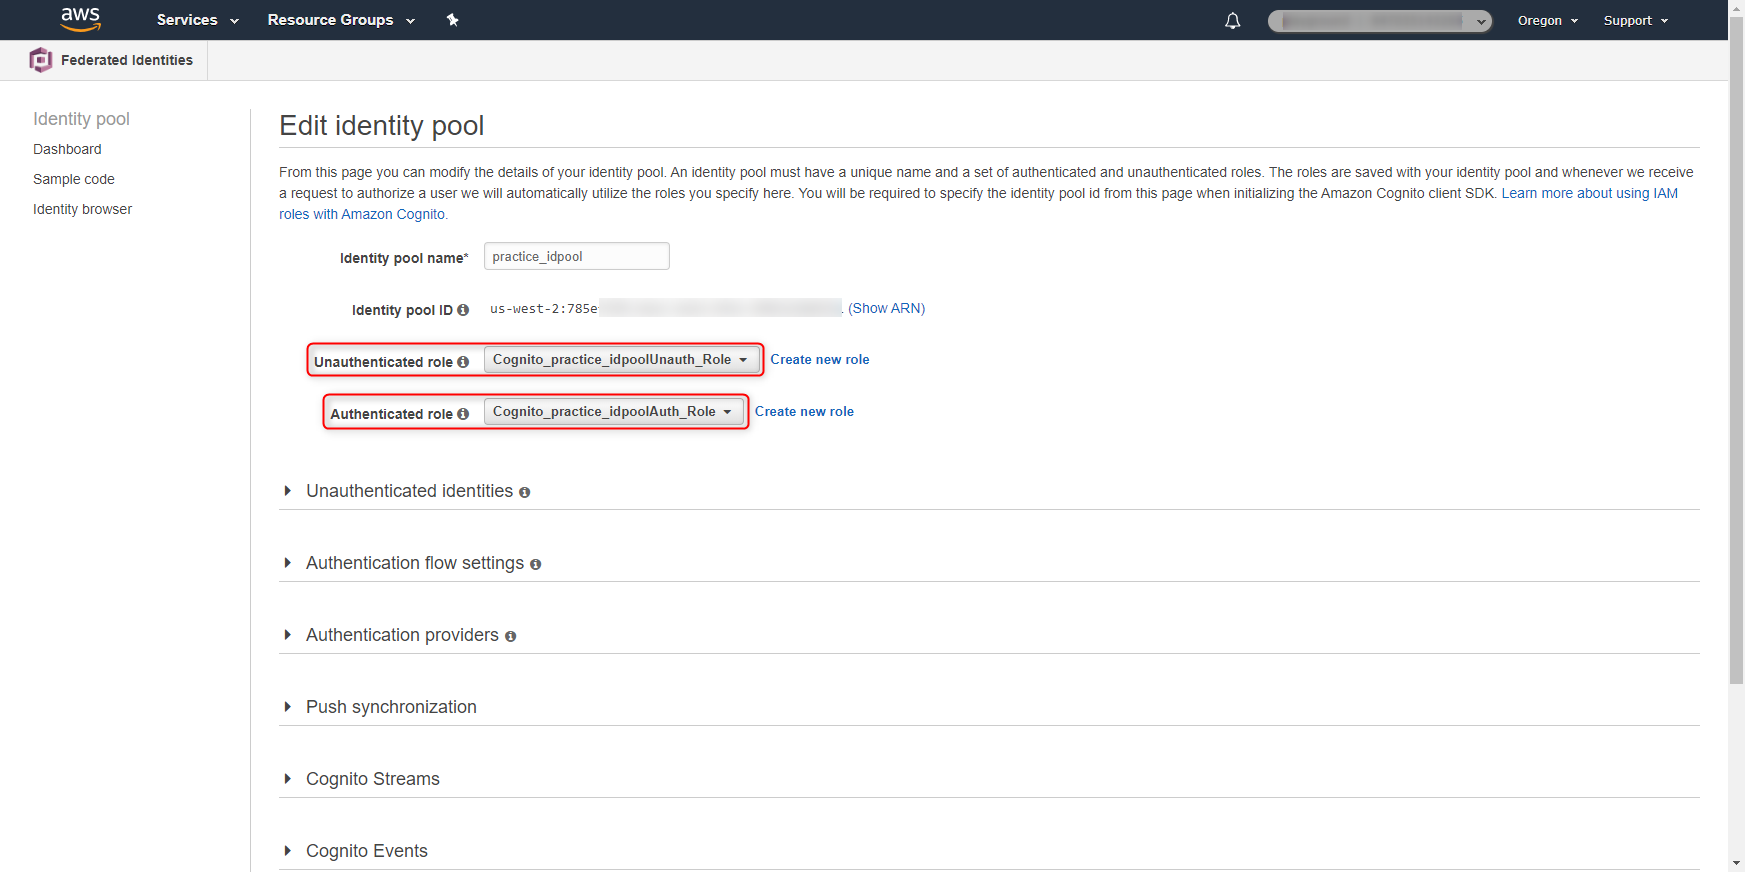This screenshot has height=872, width=1745.
Task: Click info icon beside Unauthenticated role label
Action: (x=463, y=362)
